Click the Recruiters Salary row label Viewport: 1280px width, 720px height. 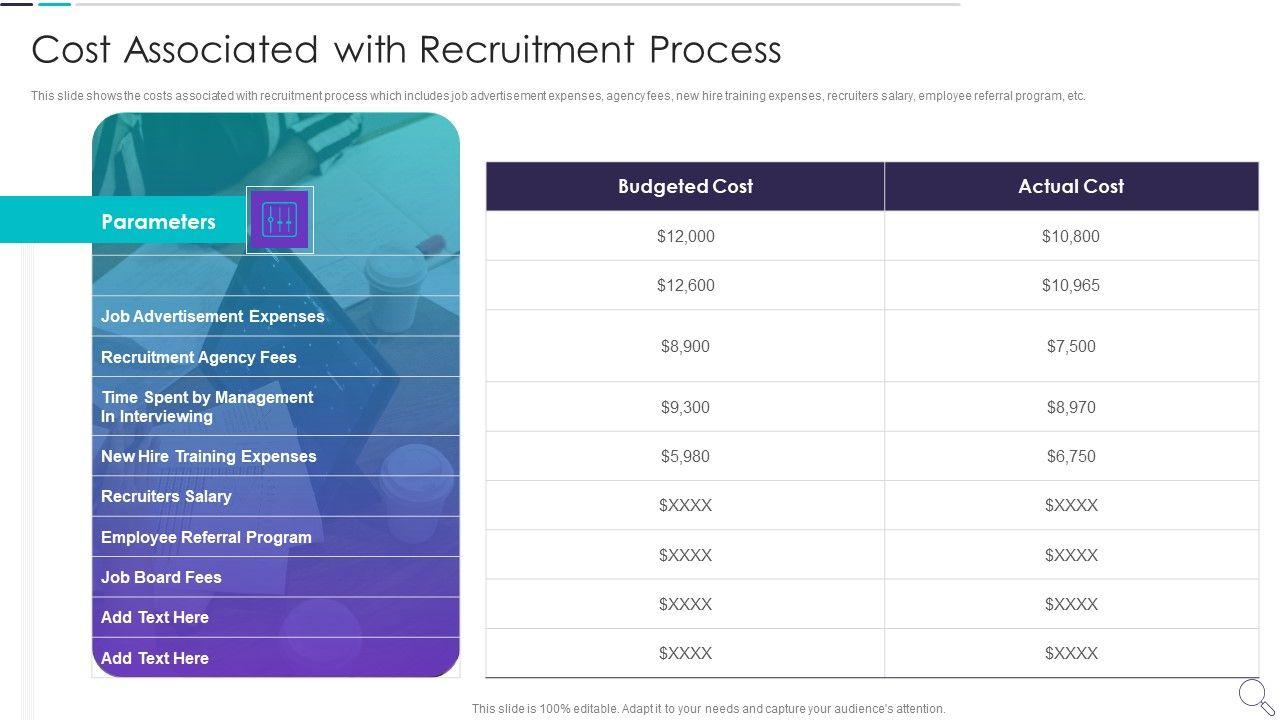pos(166,496)
